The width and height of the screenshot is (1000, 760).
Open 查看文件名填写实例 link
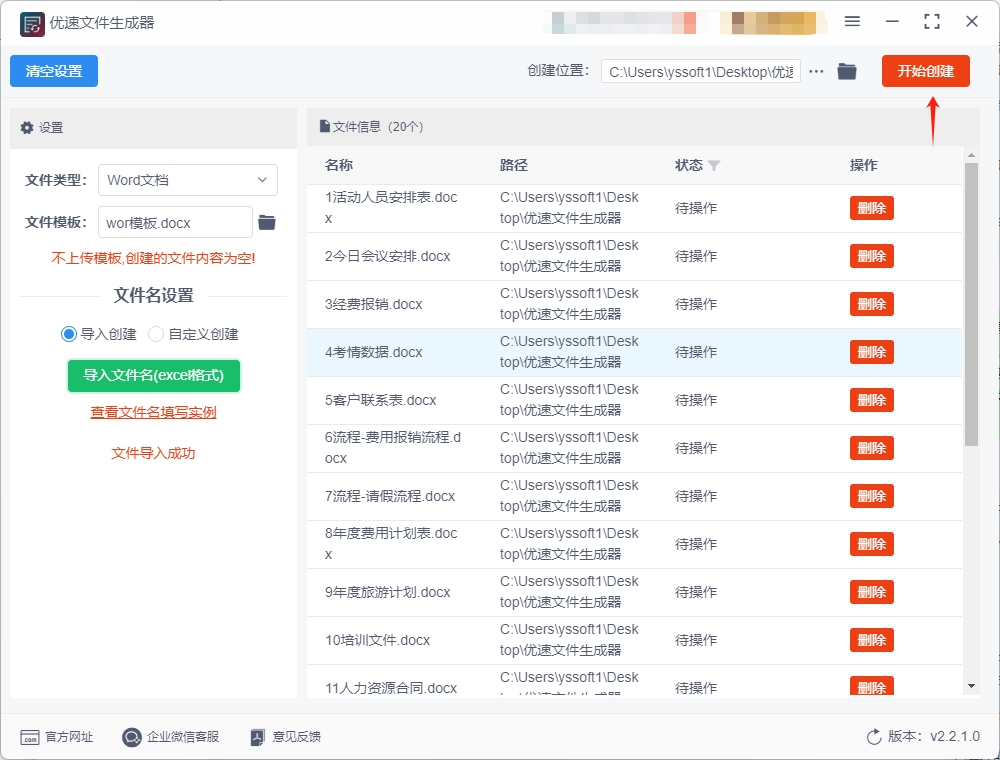point(154,413)
